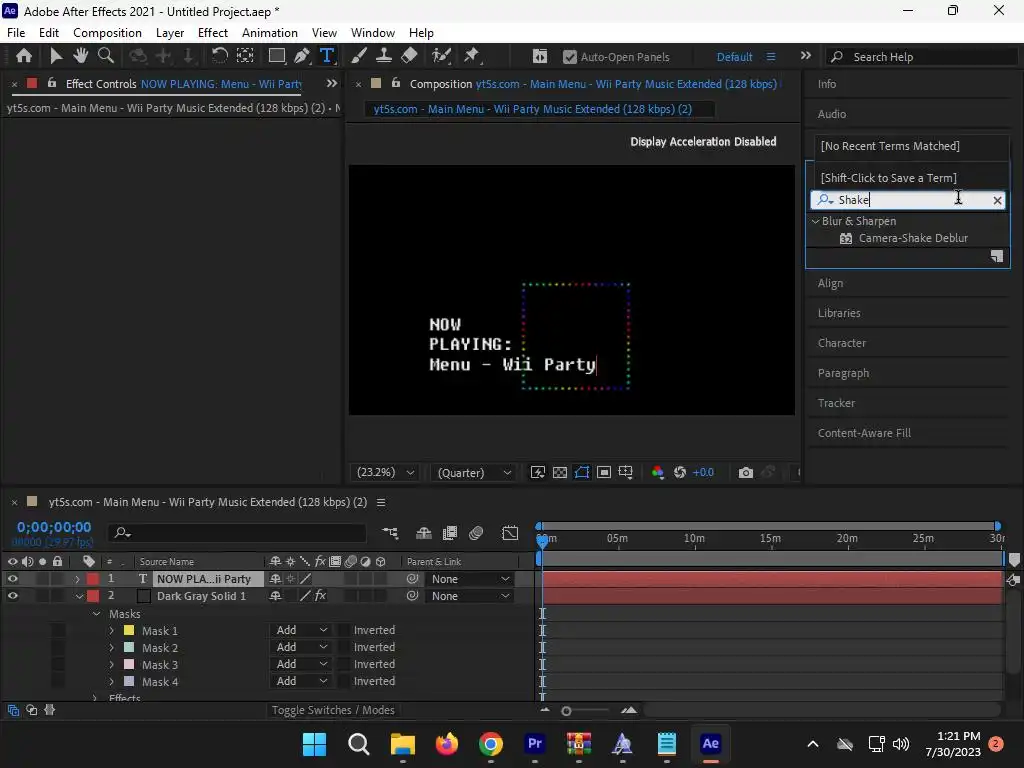
Task: Select the Zoom magnifier tool
Action: pos(105,56)
